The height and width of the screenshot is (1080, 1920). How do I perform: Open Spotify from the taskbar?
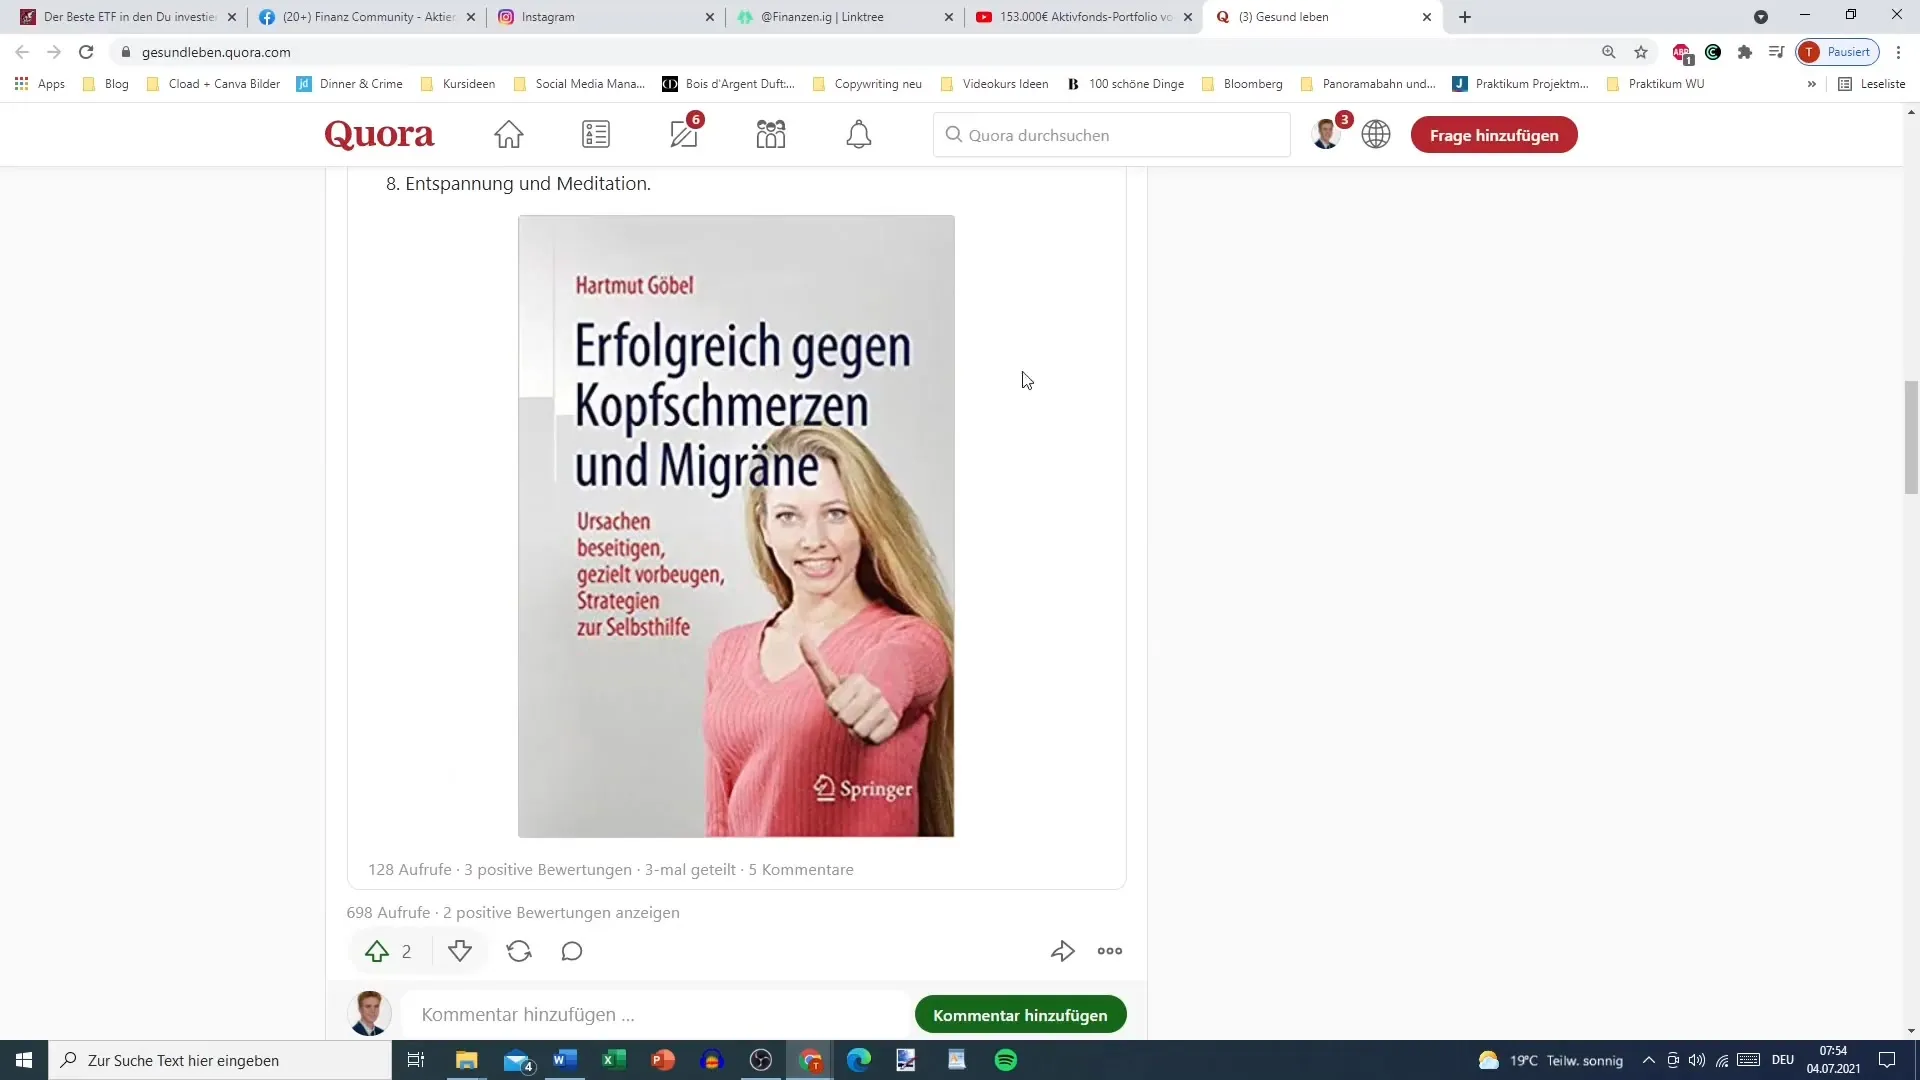point(1006,1060)
